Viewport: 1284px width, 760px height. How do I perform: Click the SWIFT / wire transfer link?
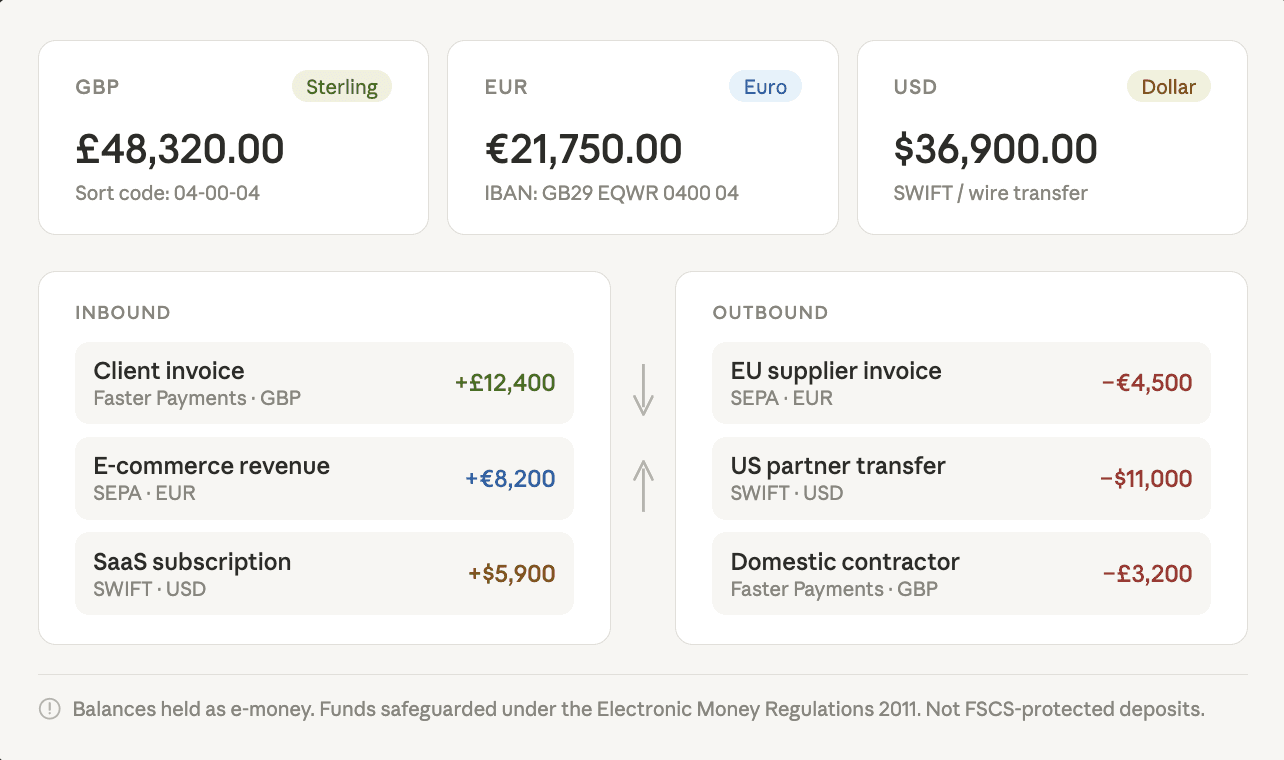(990, 192)
